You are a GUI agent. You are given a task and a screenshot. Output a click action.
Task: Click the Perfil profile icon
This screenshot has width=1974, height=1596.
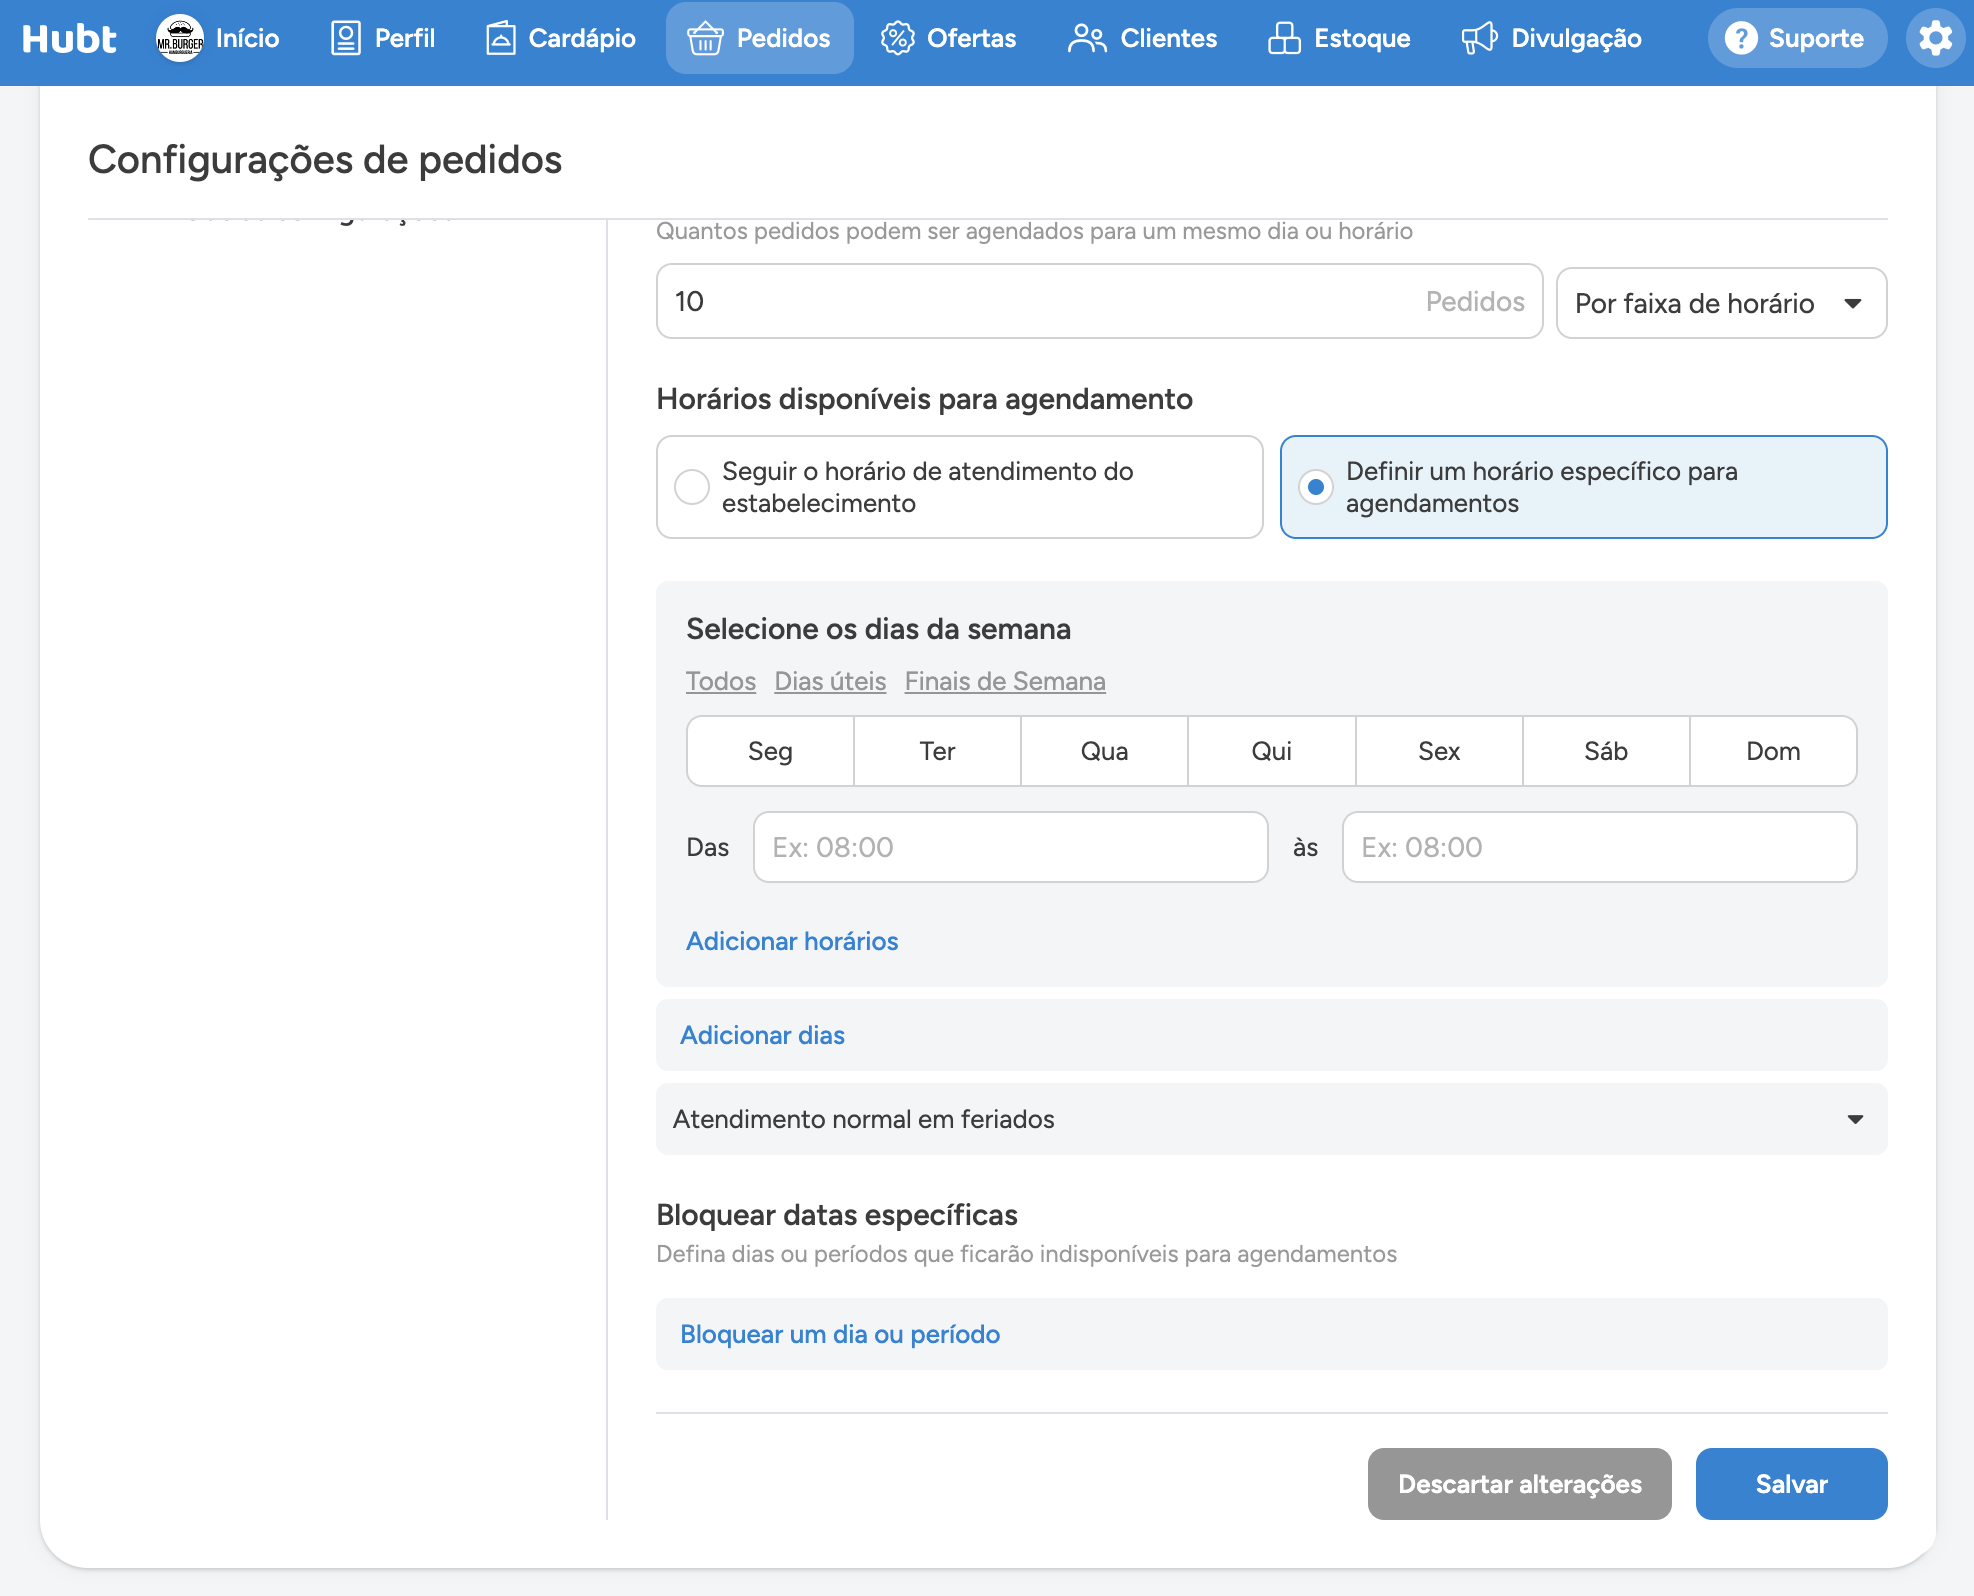(346, 38)
